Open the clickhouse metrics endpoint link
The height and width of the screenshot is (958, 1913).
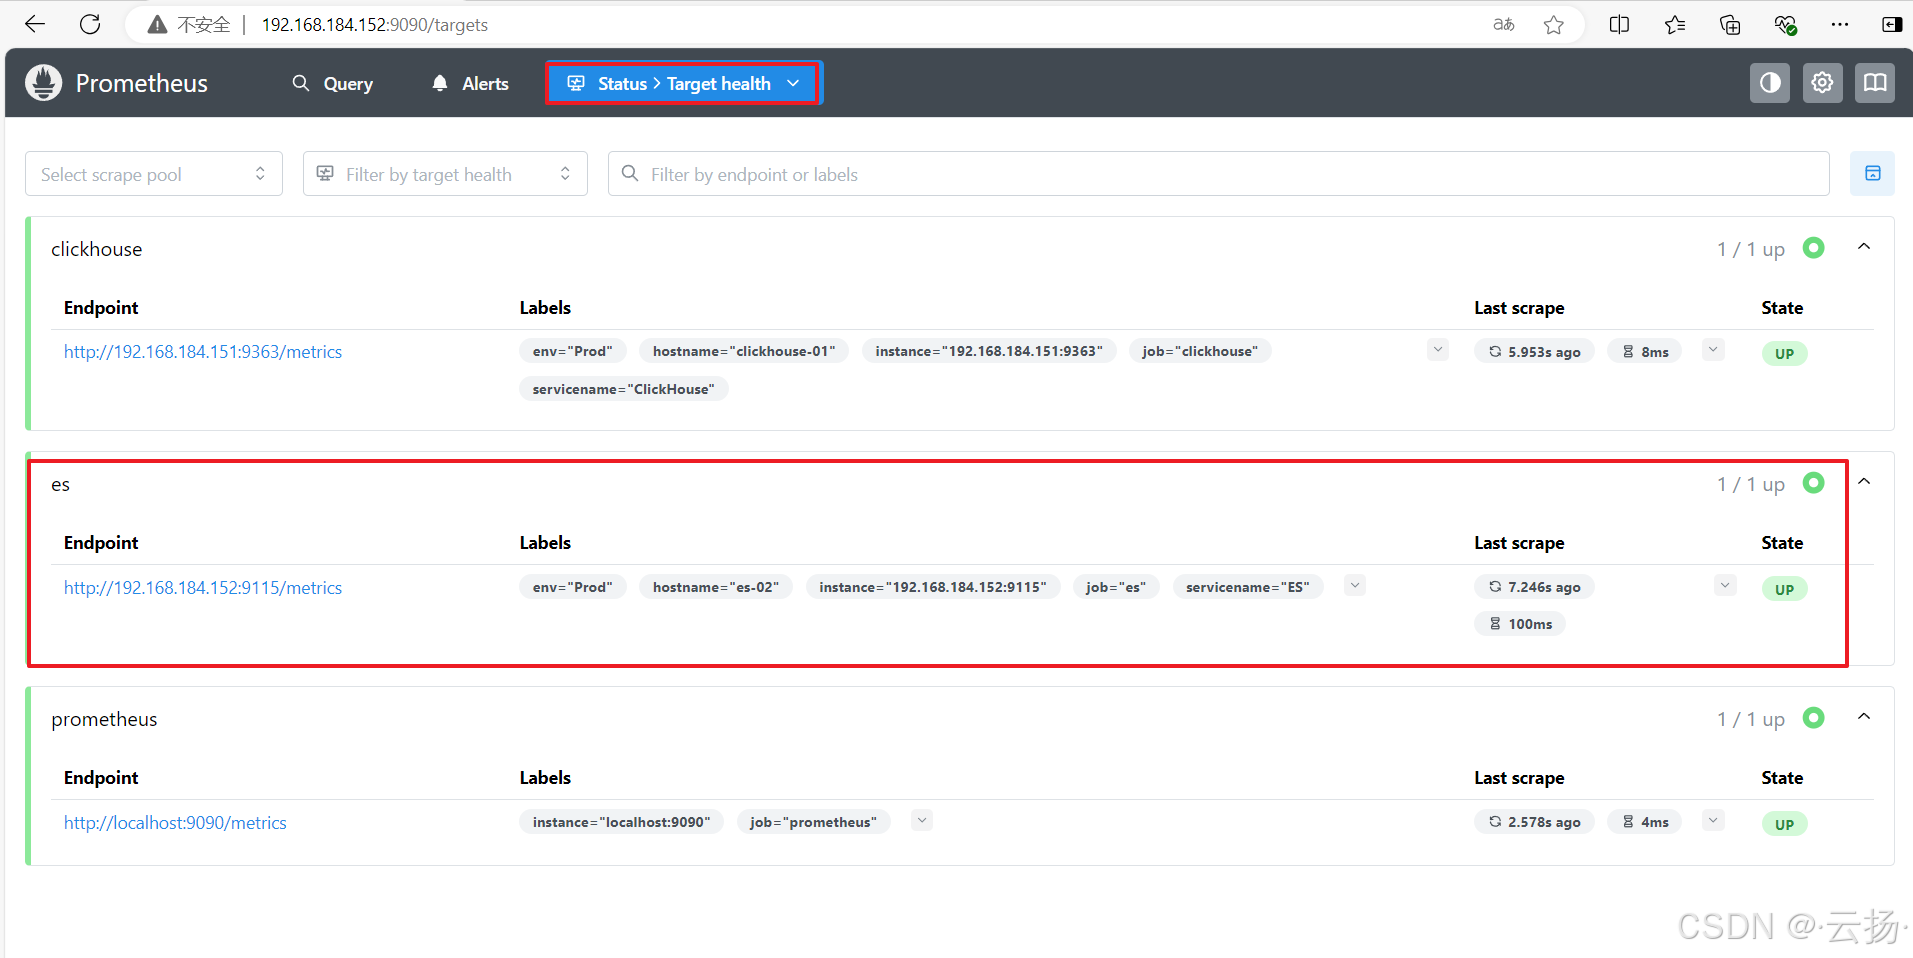click(203, 352)
